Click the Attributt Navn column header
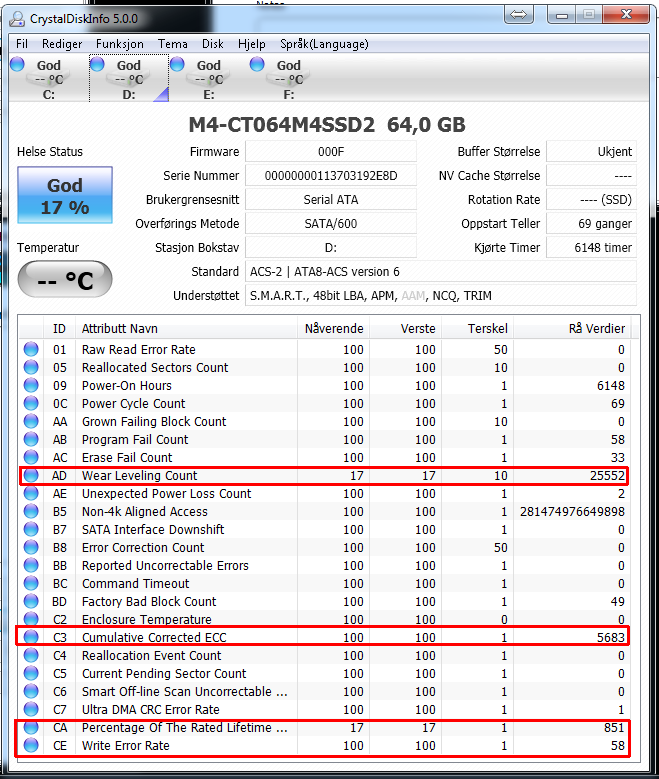 tap(186, 328)
